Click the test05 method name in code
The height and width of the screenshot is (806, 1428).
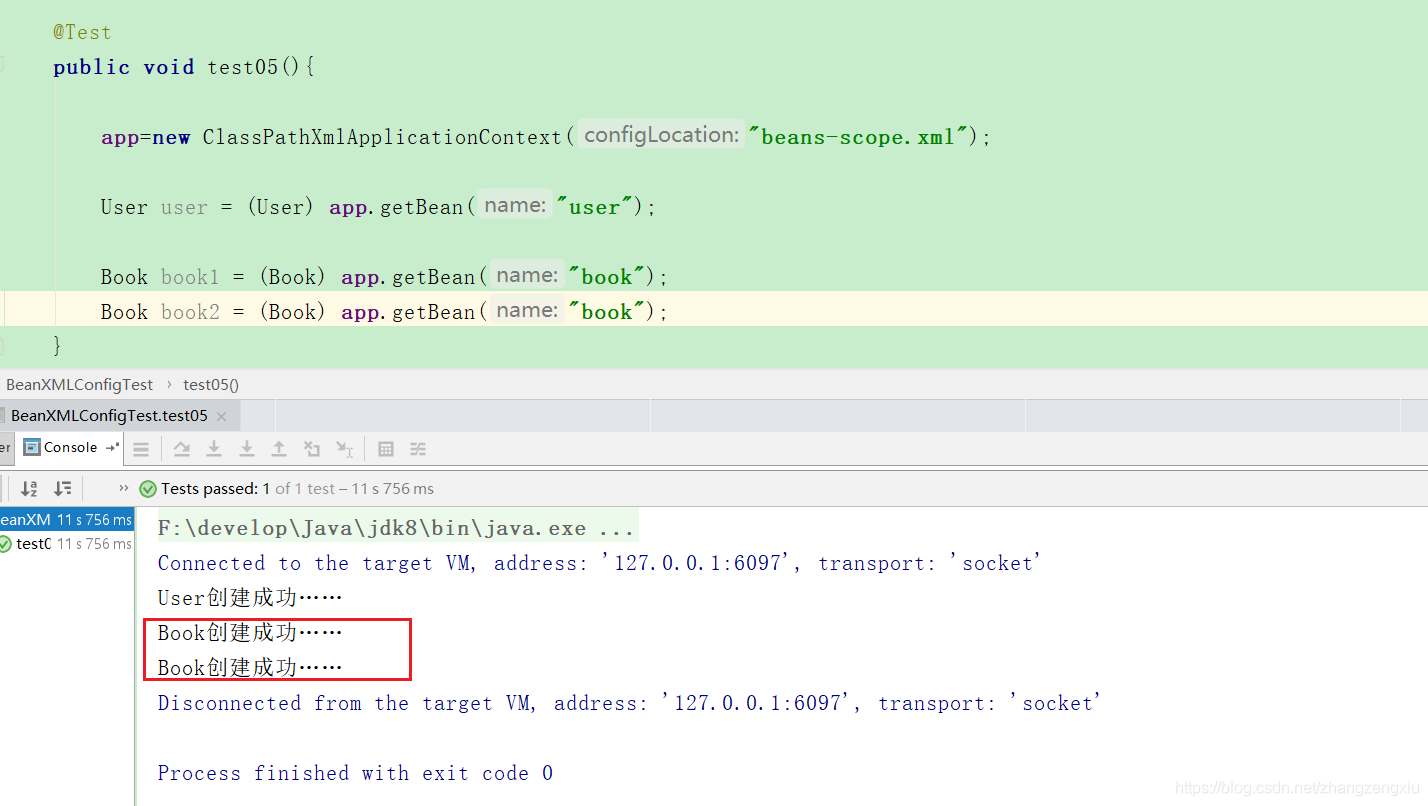tap(242, 67)
